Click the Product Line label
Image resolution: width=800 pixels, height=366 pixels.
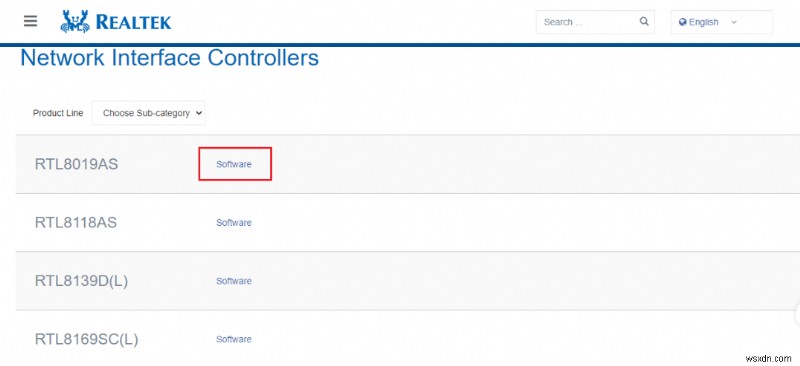click(x=58, y=113)
